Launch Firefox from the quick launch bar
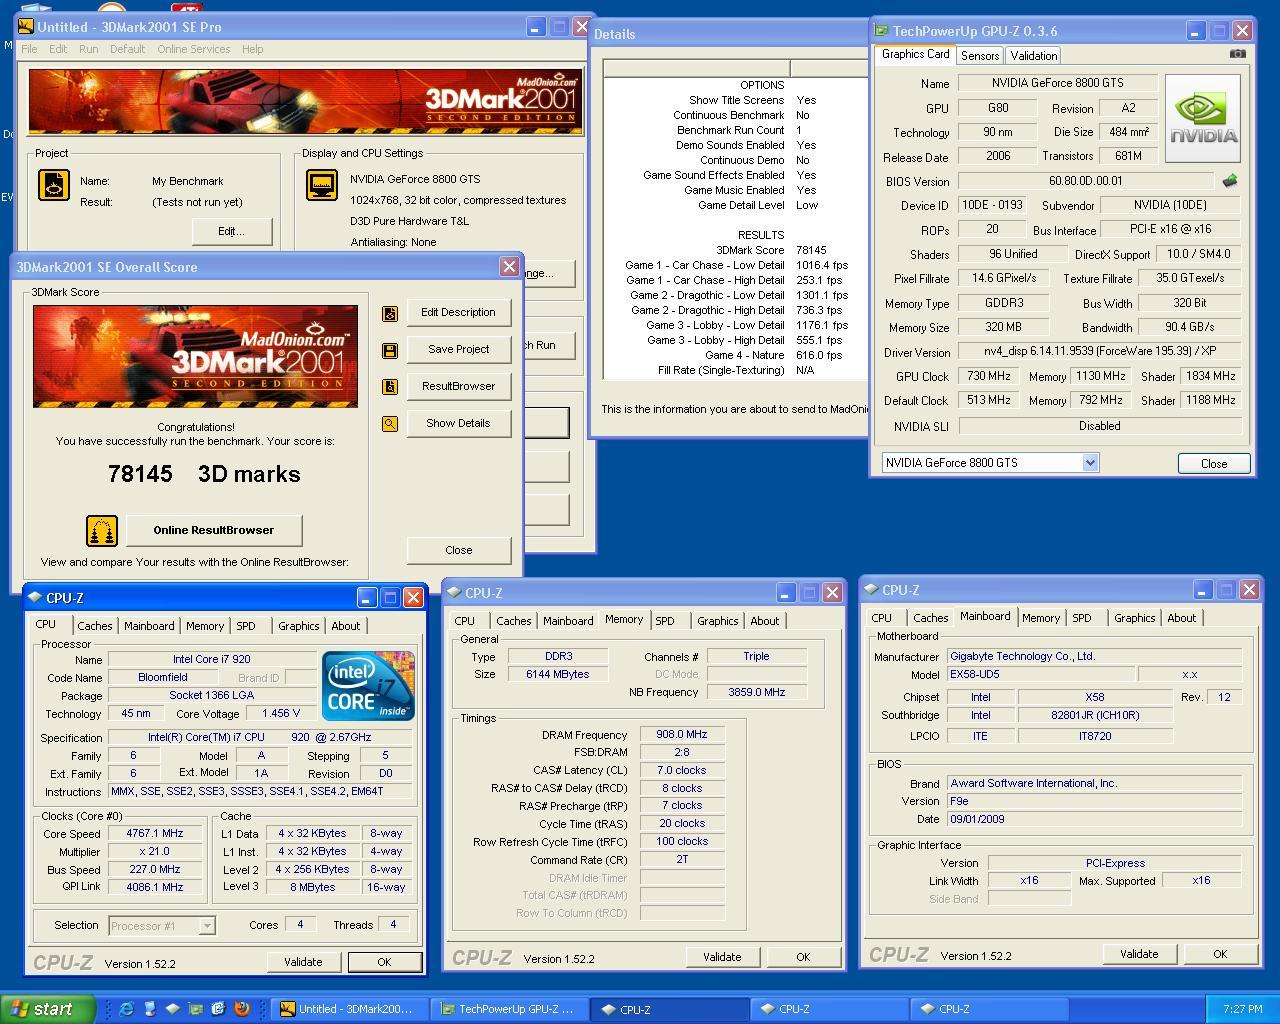 tap(241, 1009)
